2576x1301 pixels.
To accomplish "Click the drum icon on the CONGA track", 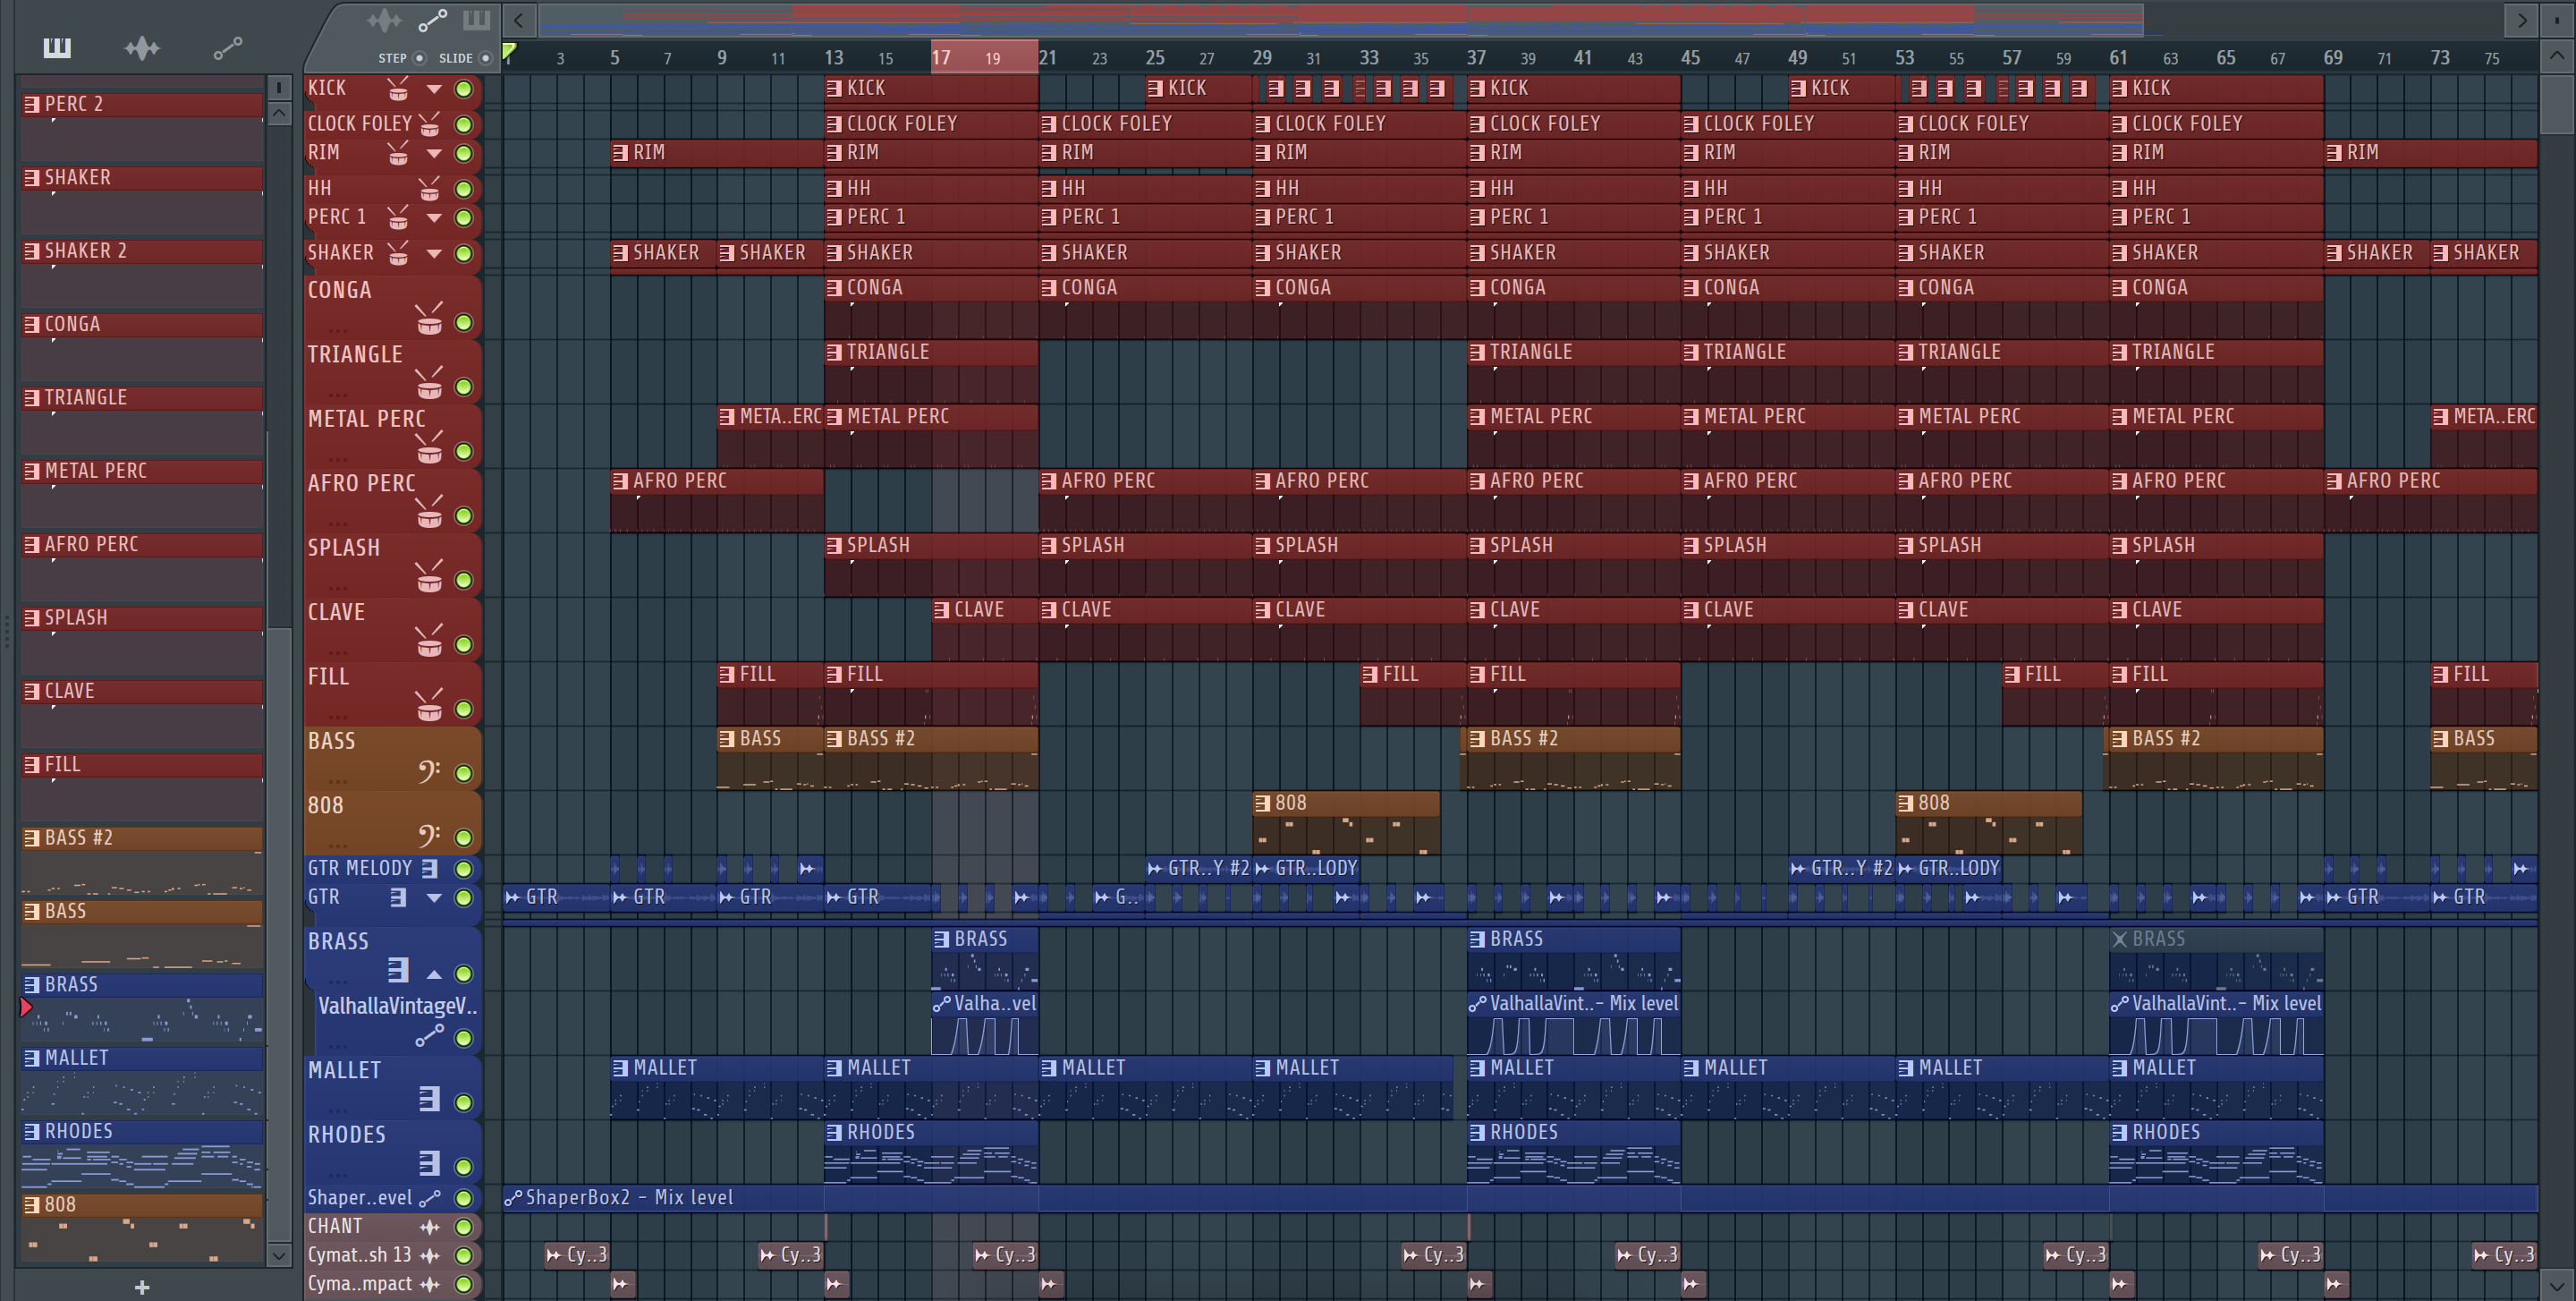I will pos(429,321).
